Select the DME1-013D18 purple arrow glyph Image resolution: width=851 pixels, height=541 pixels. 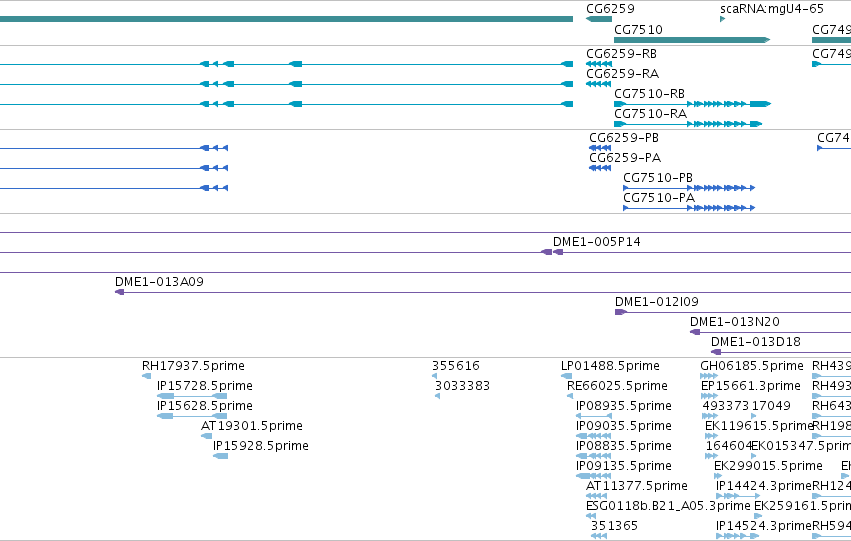point(716,352)
